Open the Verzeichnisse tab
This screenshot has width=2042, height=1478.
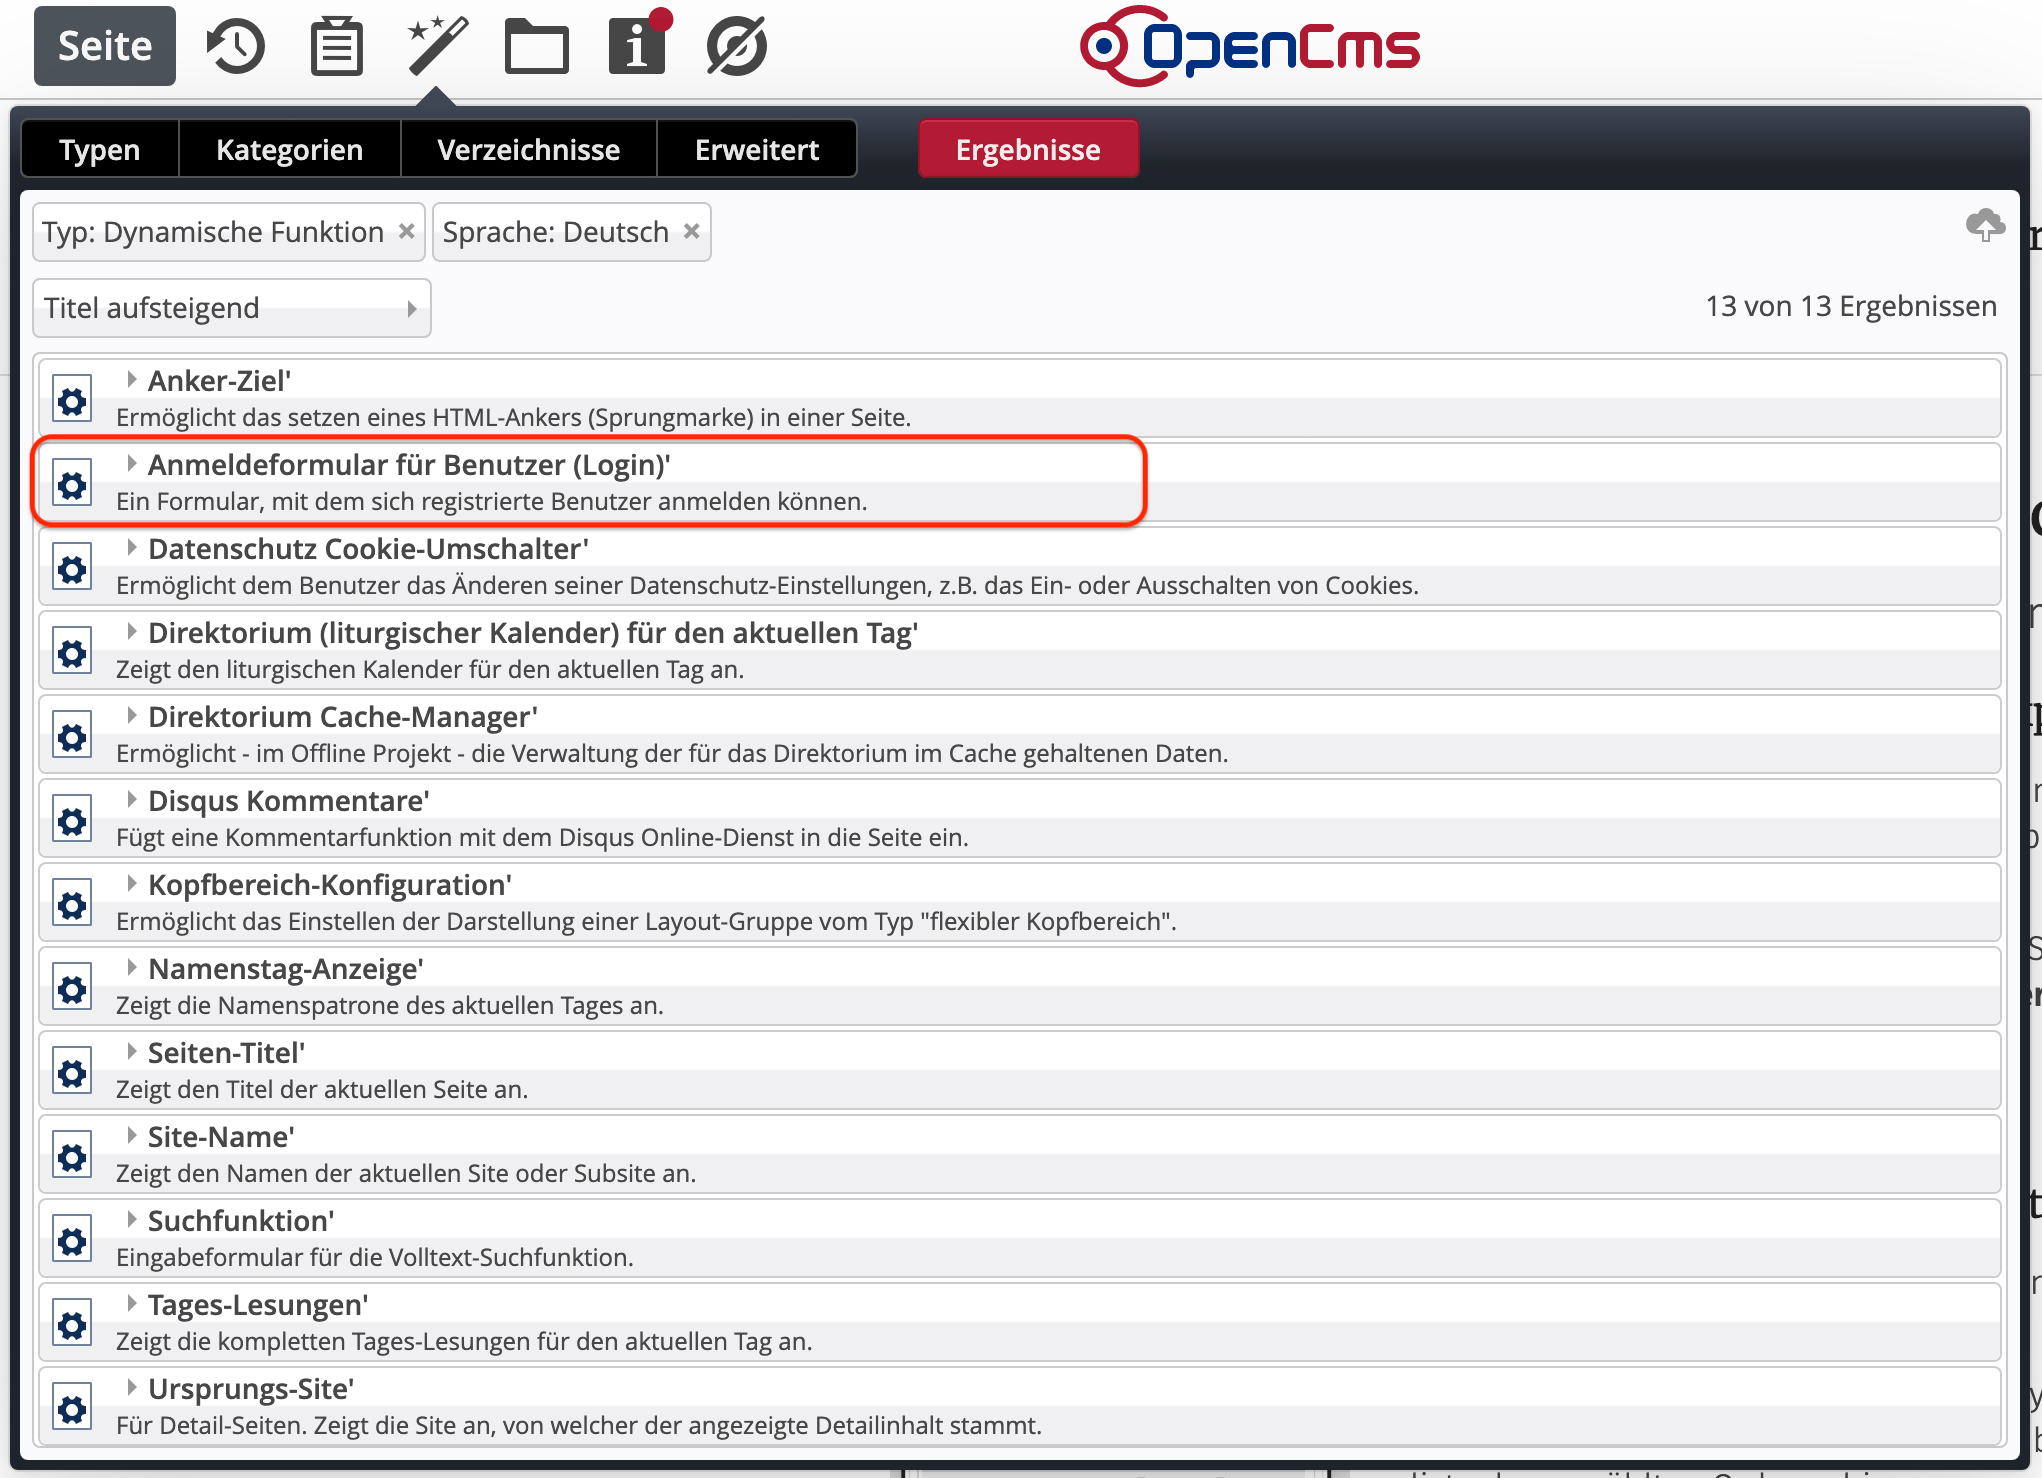(x=528, y=150)
